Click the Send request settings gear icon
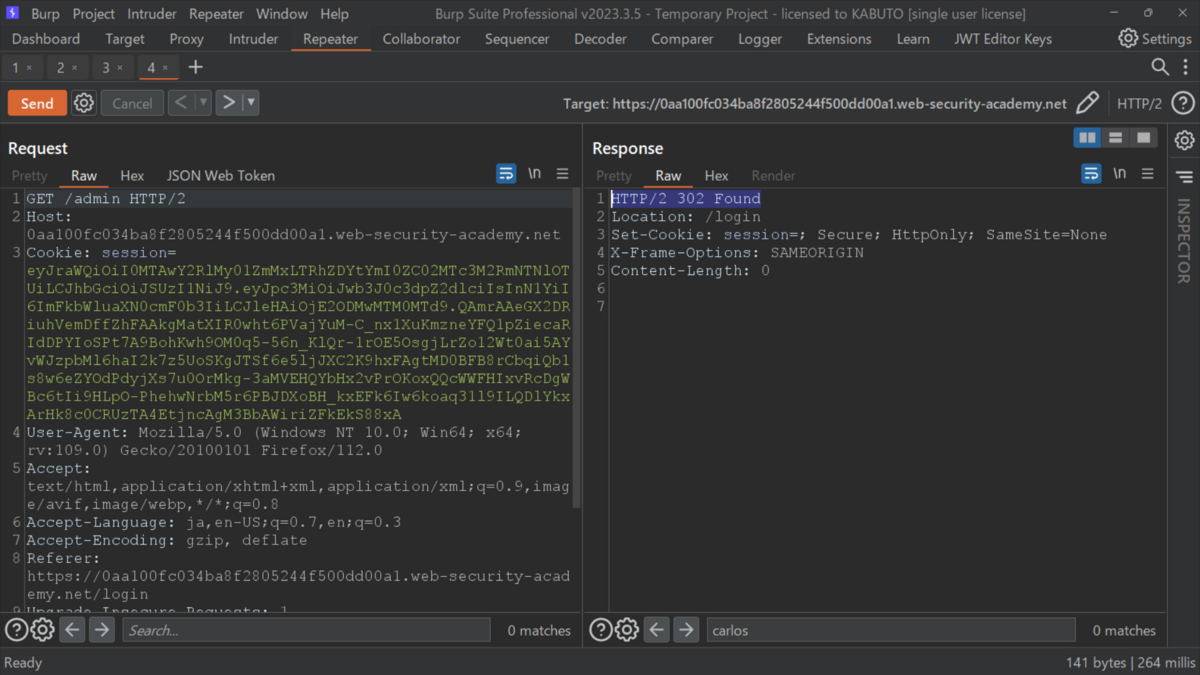 click(84, 103)
